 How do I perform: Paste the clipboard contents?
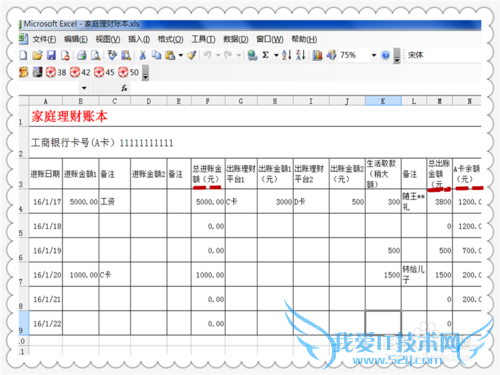coord(170,55)
